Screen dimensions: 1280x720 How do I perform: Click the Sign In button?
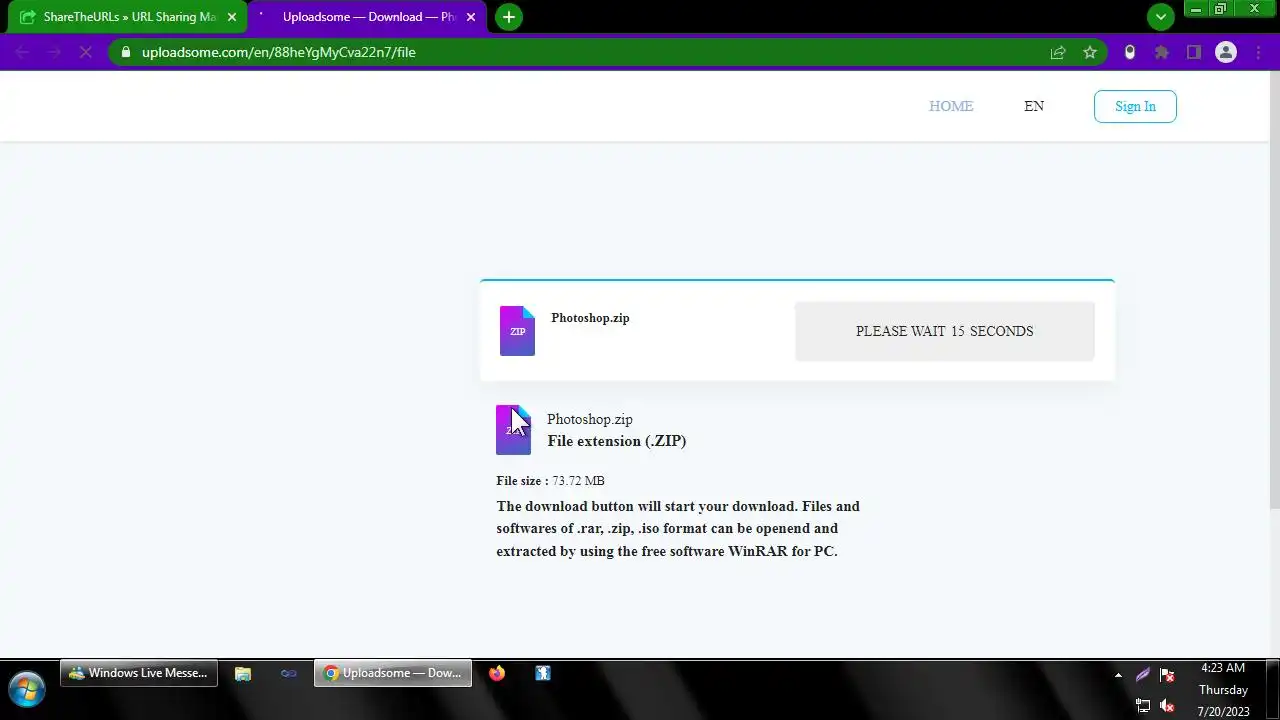1135,107
